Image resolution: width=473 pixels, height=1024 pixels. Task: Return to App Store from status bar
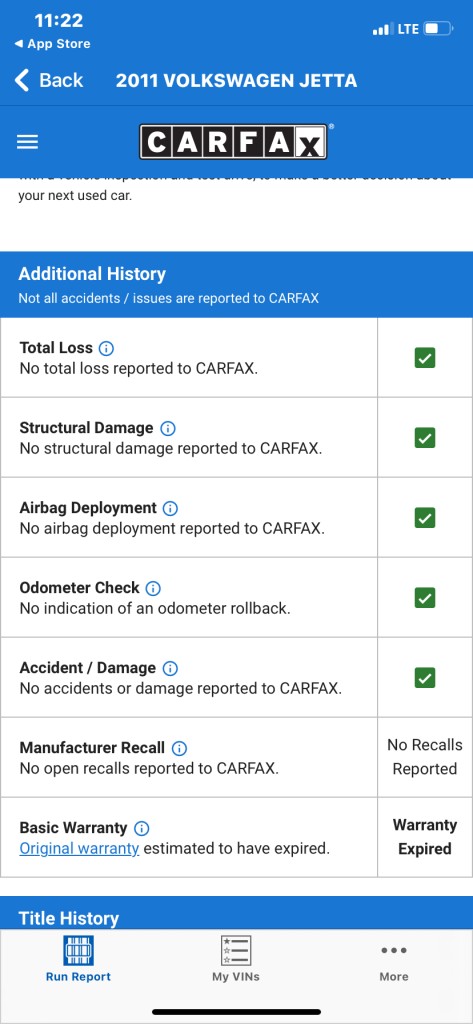tap(52, 44)
